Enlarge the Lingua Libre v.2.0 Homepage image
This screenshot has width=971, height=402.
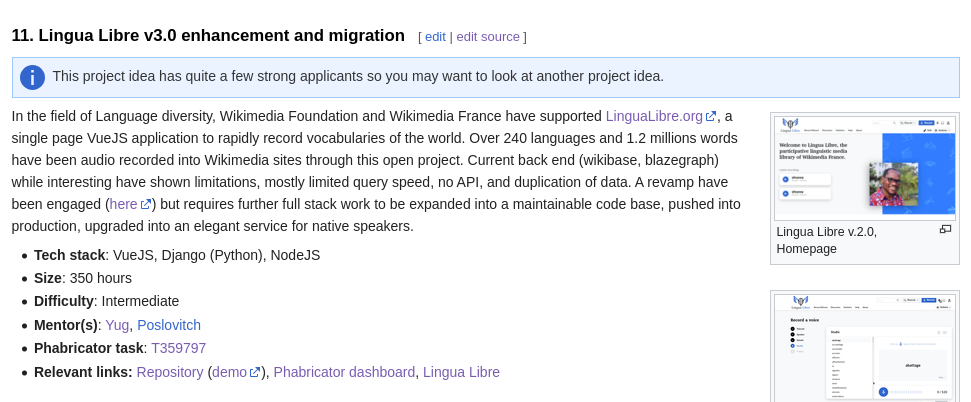tap(945, 229)
